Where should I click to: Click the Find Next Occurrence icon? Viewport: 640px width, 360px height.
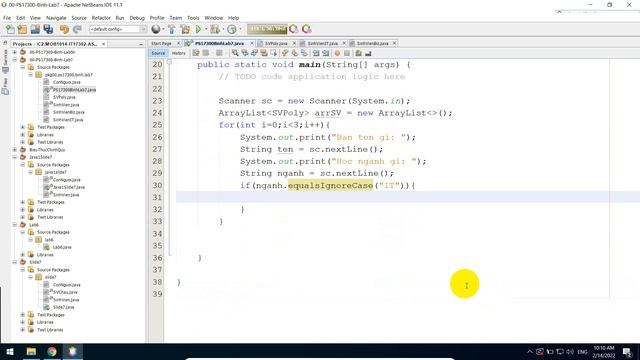tap(254, 53)
